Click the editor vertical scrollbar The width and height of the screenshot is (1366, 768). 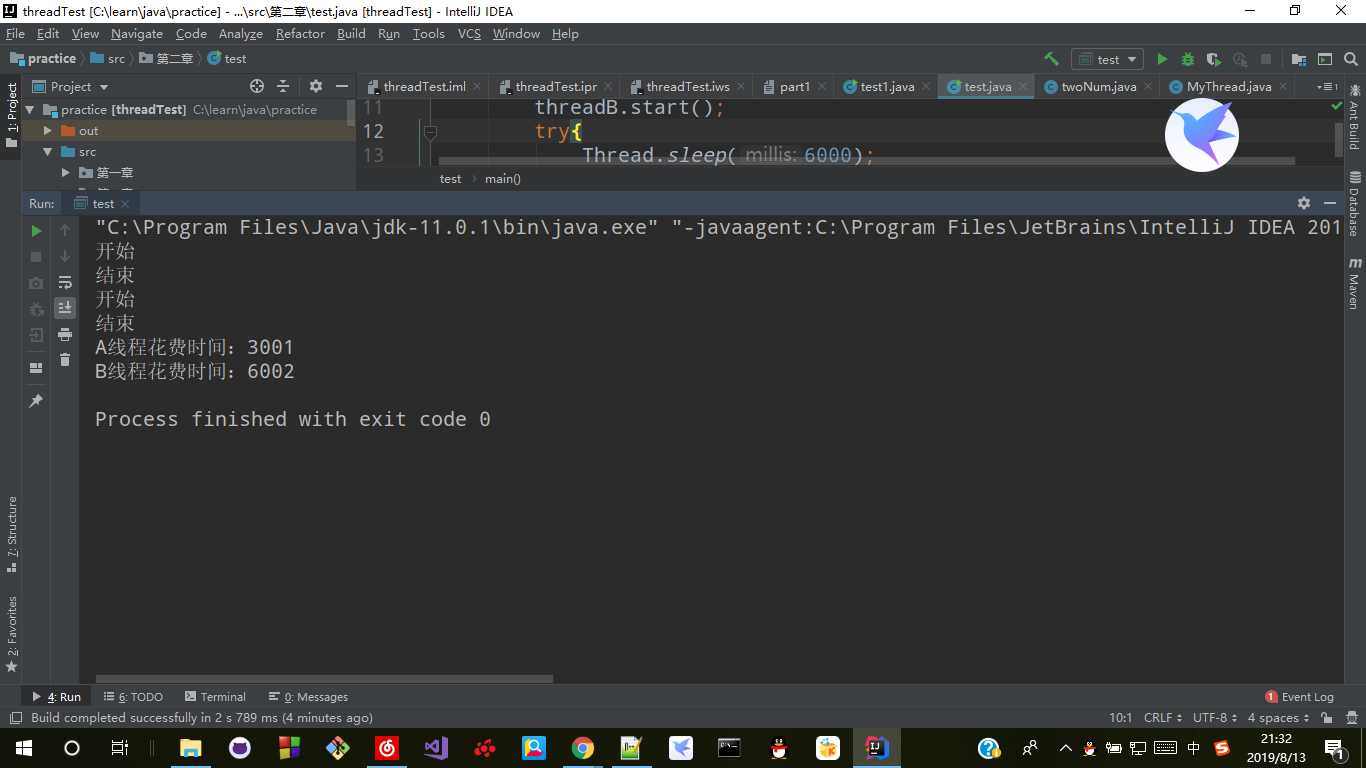pos(1339,139)
